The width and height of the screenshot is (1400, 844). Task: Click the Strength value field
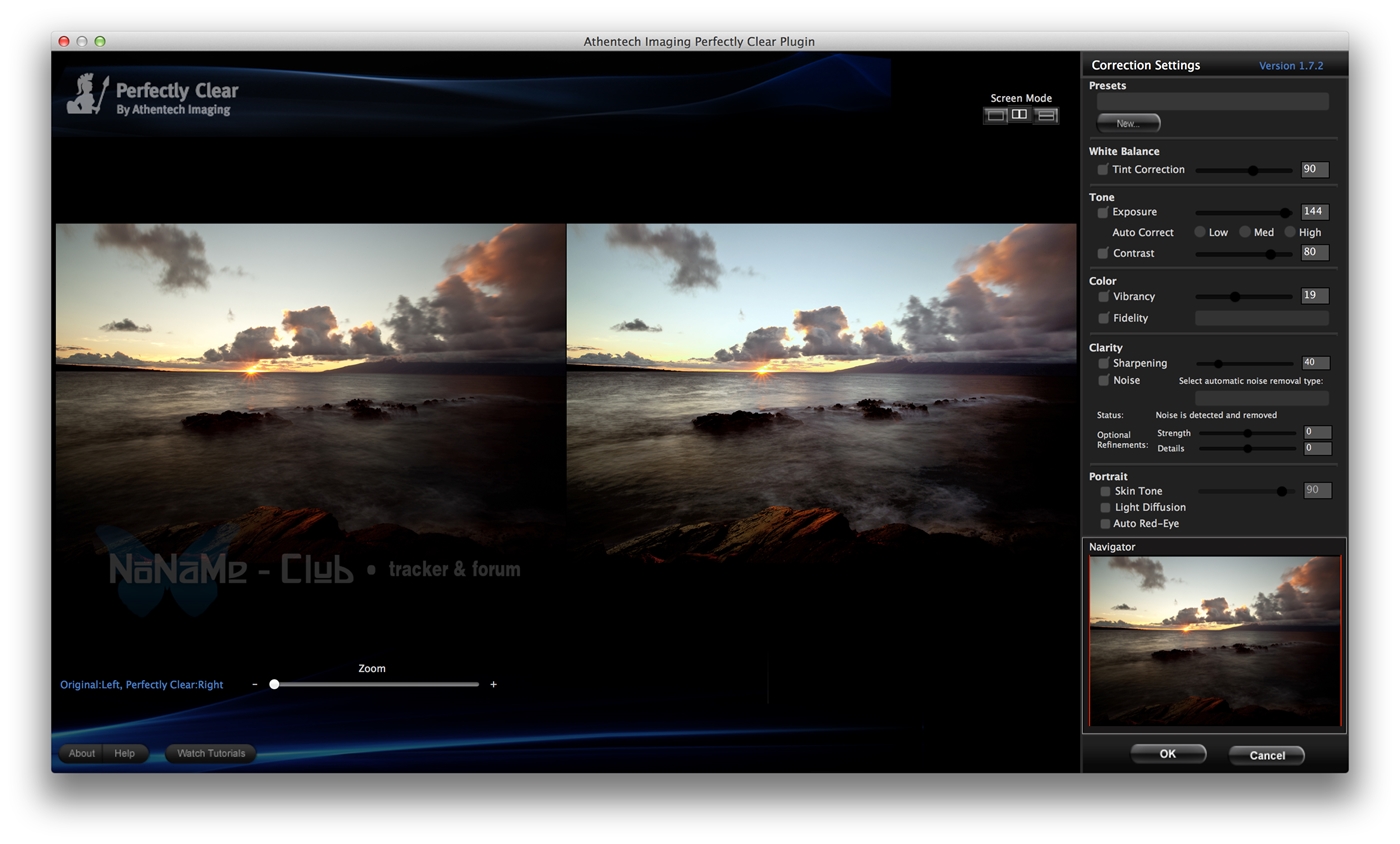pyautogui.click(x=1317, y=433)
